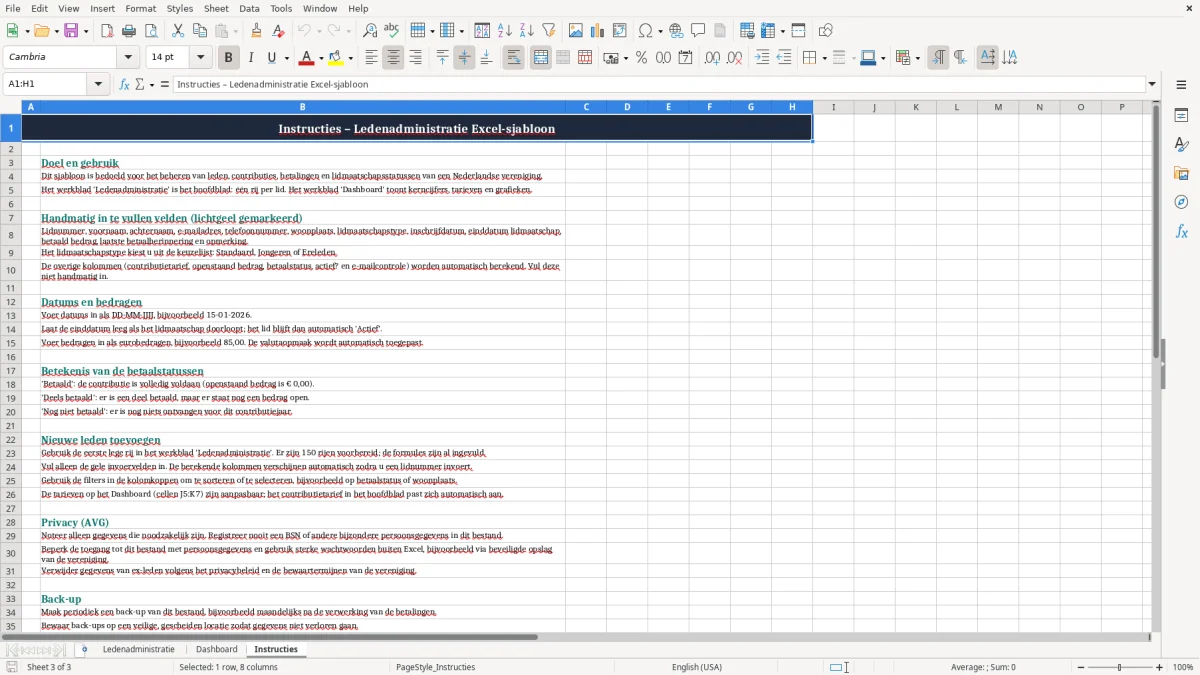This screenshot has width=1200, height=675.
Task: Run the spelling check
Action: coord(392,31)
